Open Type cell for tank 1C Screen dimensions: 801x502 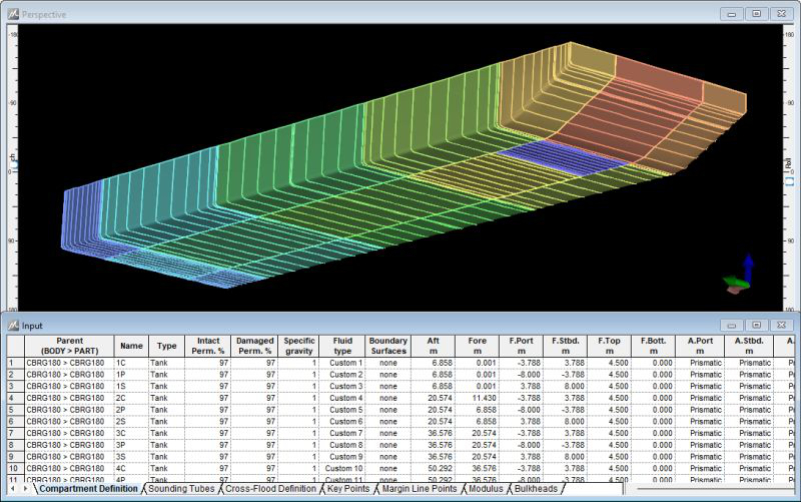166,362
